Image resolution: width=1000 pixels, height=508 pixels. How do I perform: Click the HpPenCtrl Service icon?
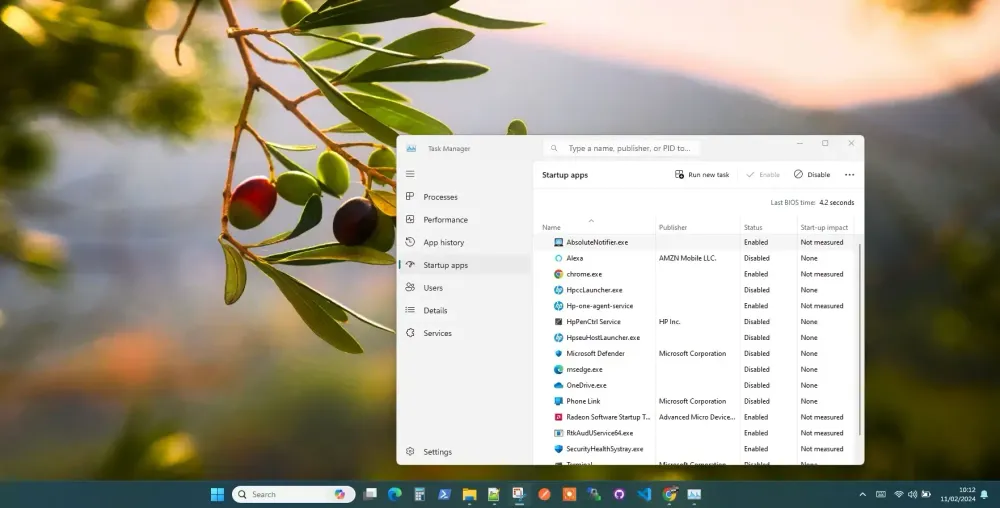pos(559,322)
